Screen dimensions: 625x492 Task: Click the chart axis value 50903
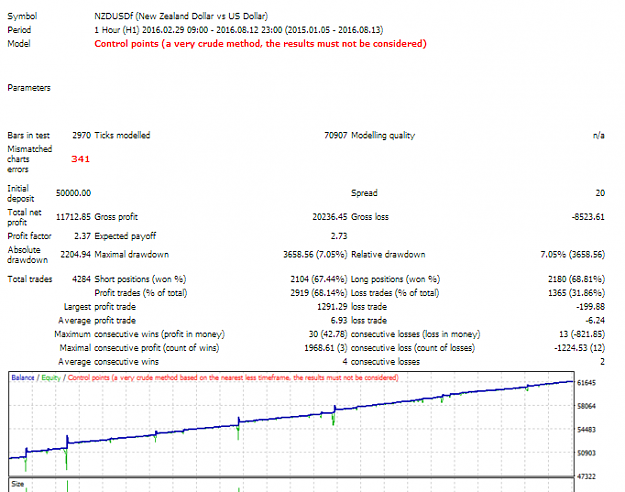586,453
